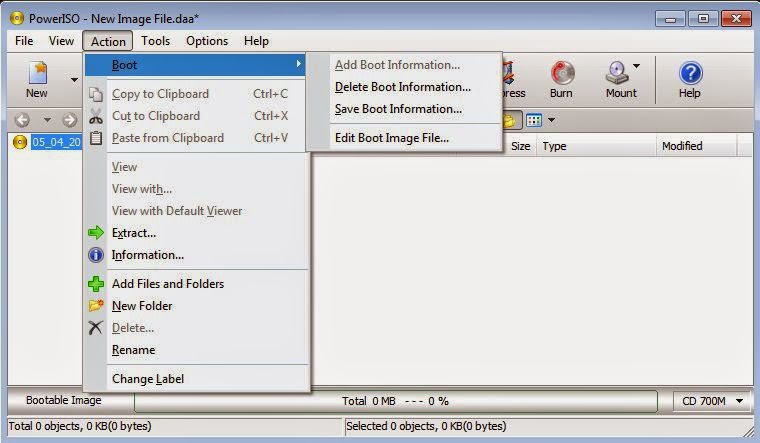Image resolution: width=760 pixels, height=443 pixels.
Task: Click the green plus Add Files icon
Action: tap(96, 284)
